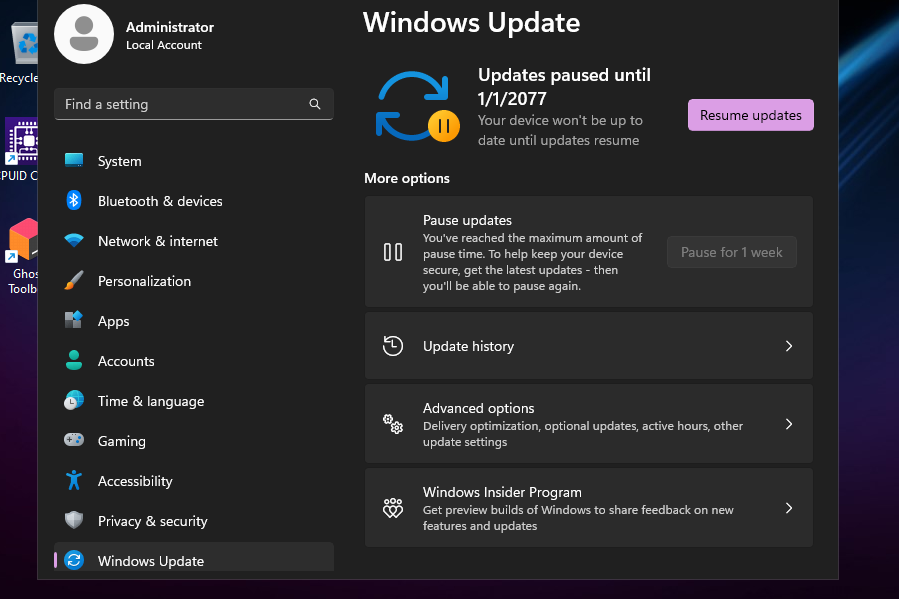Select the Accessibility figure icon
This screenshot has width=899, height=599.
tap(74, 481)
